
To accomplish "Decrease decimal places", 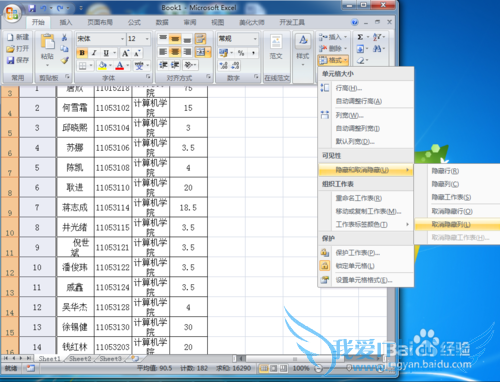I will pyautogui.click(x=235, y=65).
